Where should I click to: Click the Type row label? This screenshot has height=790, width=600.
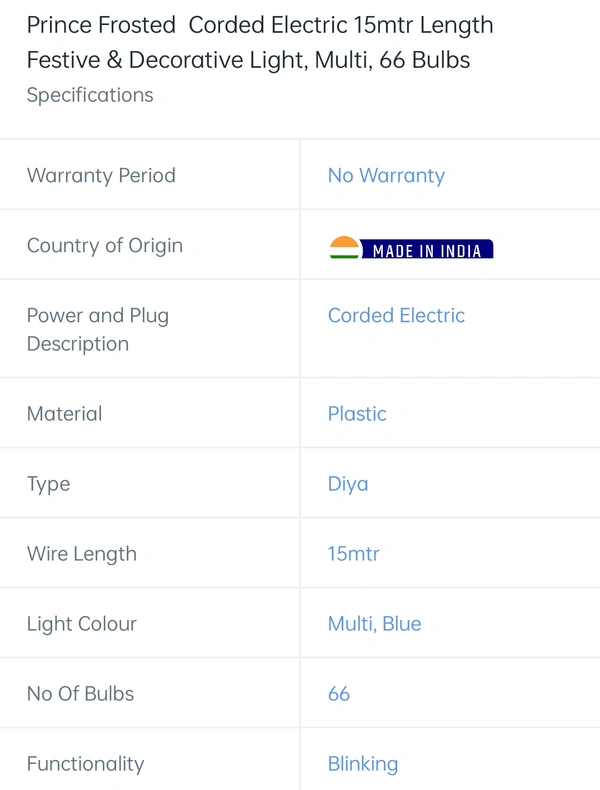(47, 483)
